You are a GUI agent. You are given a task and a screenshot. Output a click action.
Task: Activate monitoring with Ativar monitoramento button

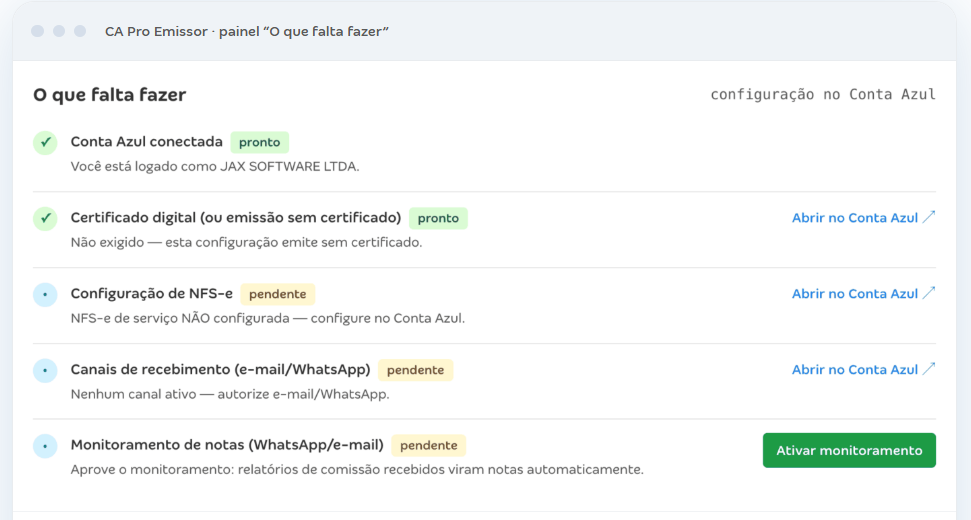point(849,450)
